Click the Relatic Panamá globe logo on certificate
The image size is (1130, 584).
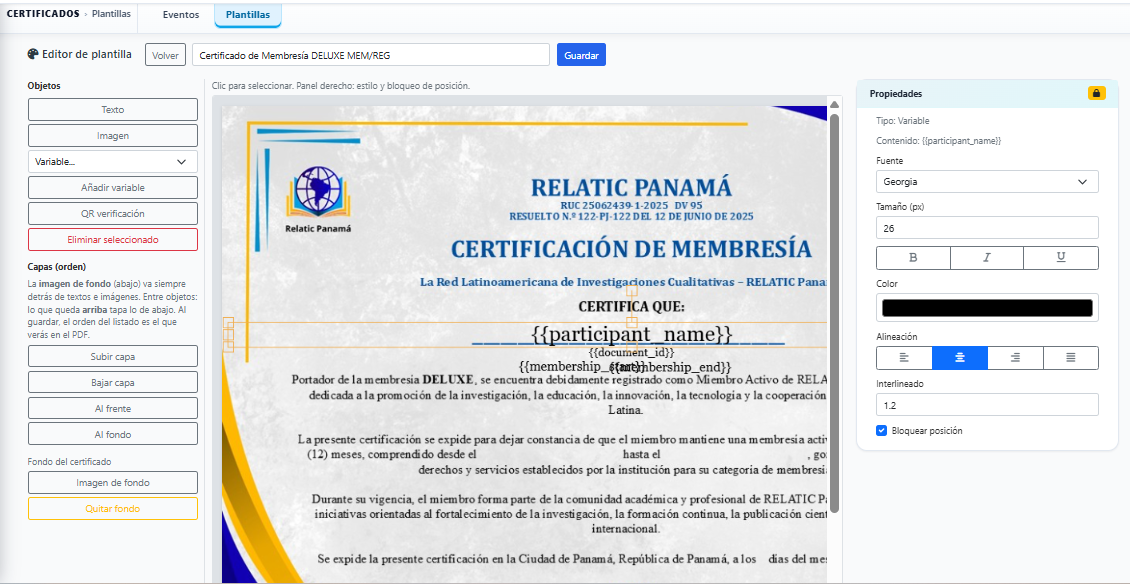tap(319, 198)
